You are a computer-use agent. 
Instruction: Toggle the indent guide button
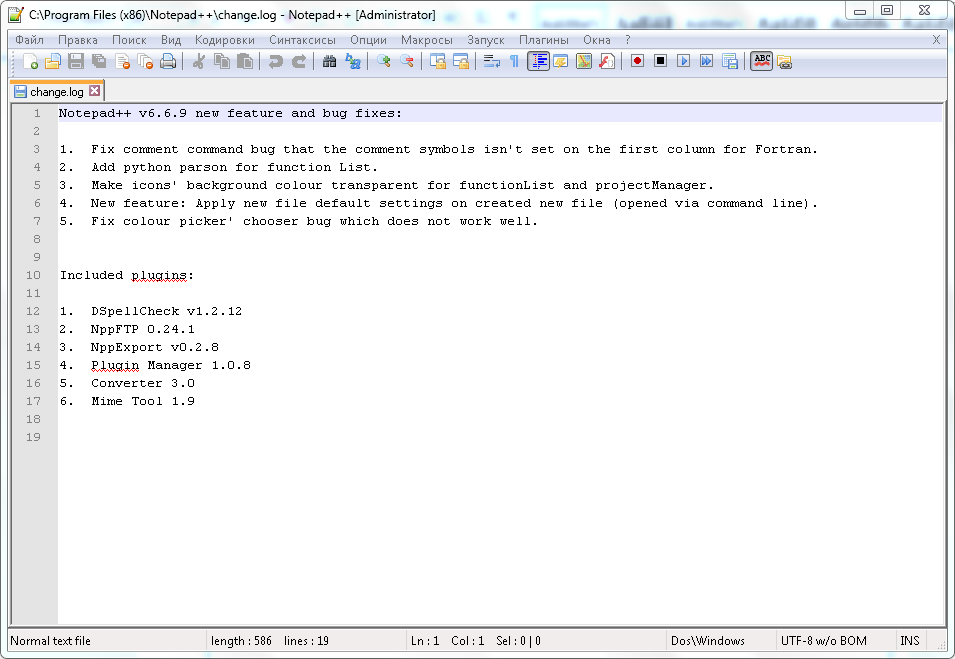pyautogui.click(x=538, y=62)
